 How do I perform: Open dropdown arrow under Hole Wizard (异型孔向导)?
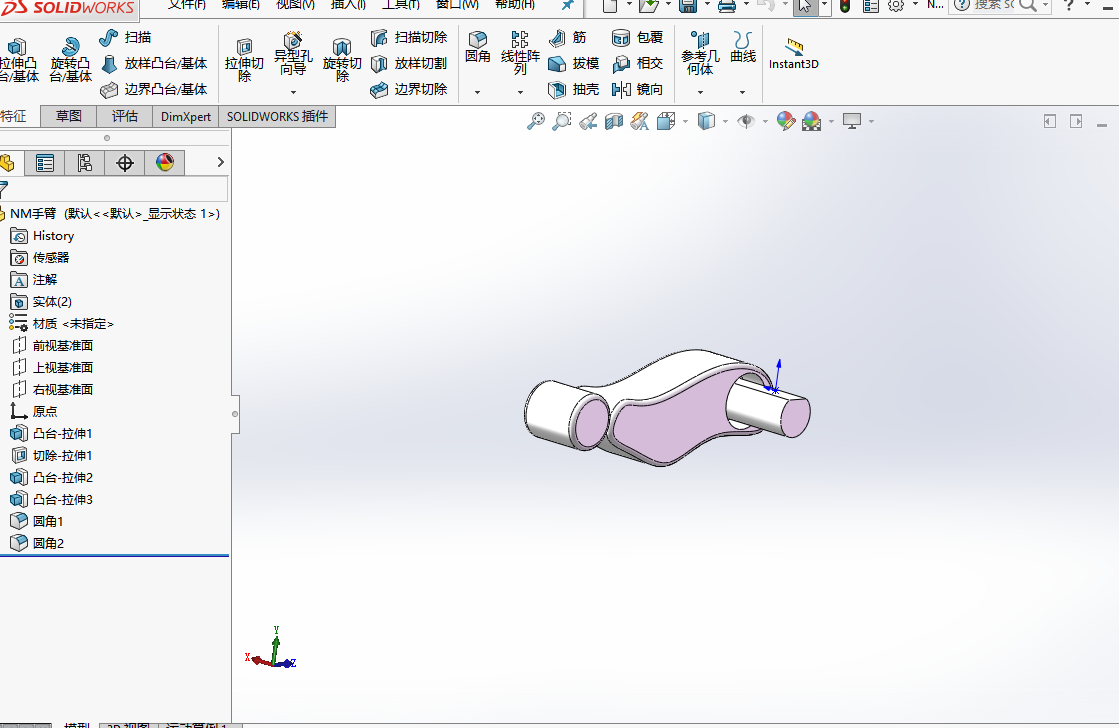click(x=293, y=92)
